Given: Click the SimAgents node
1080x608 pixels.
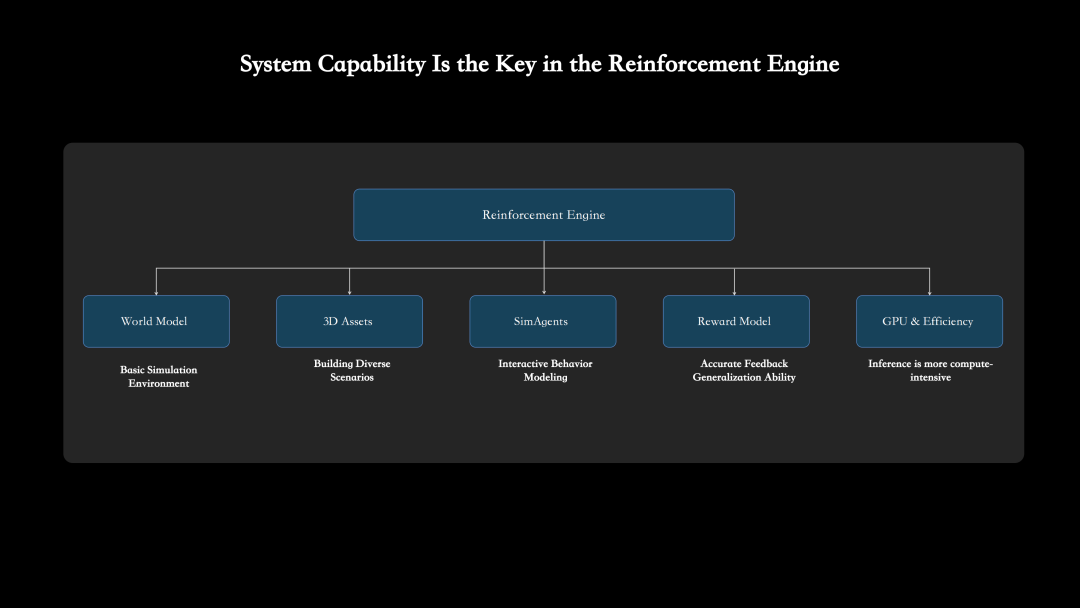Looking at the screenshot, I should pyautogui.click(x=543, y=322).
